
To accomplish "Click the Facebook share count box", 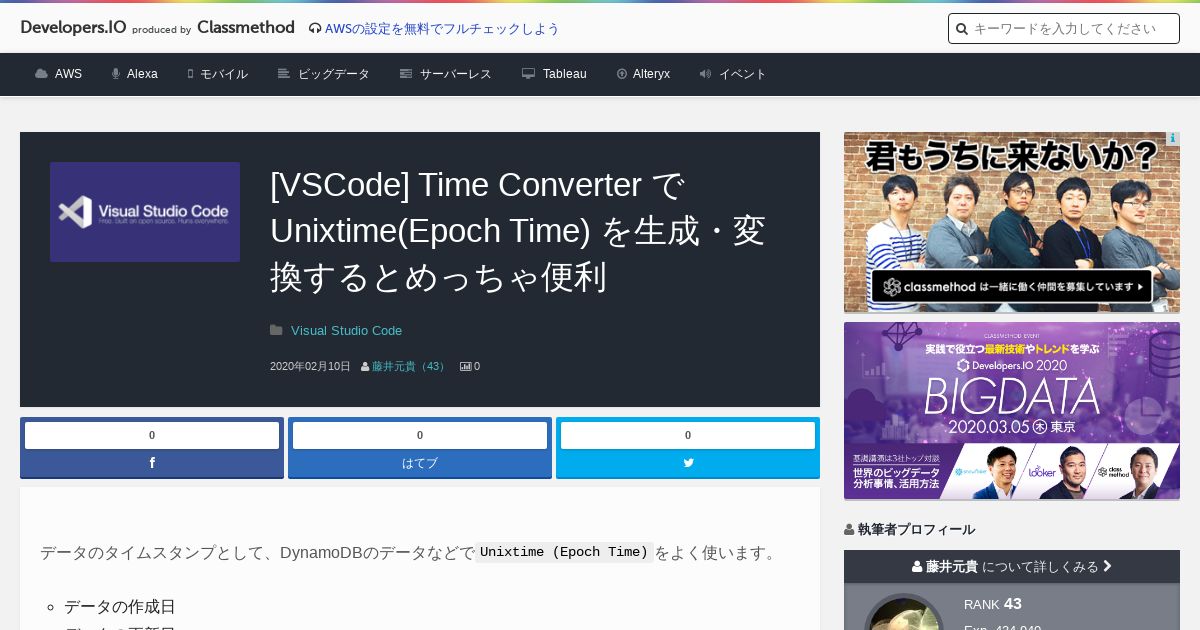I will (152, 435).
